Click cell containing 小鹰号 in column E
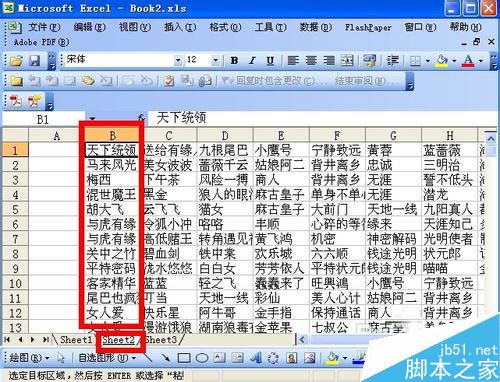This screenshot has height=382, width=500. 281,150
